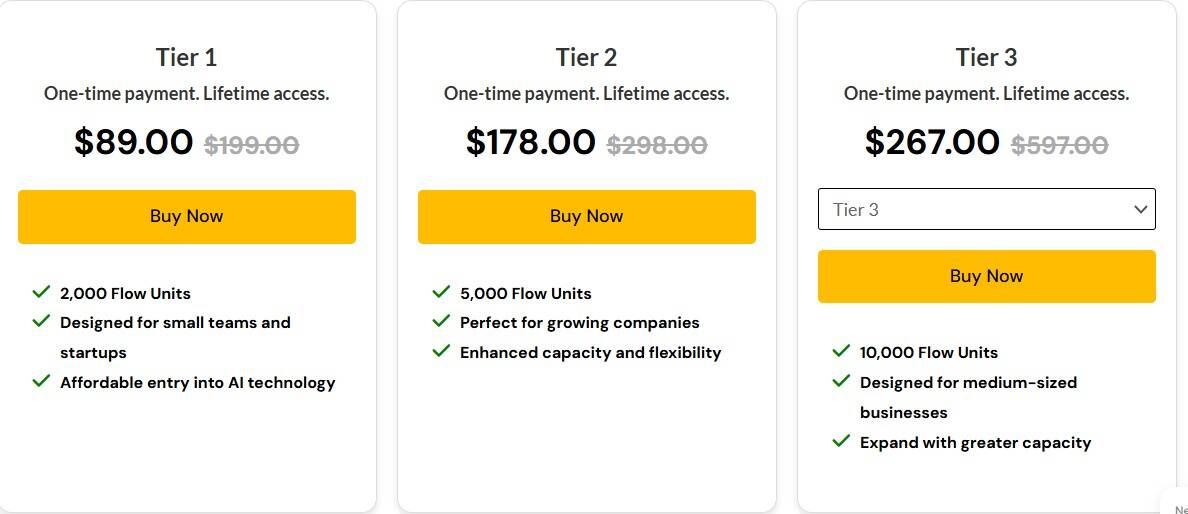This screenshot has height=514, width=1188.
Task: Click the Tier 1 Buy Now button
Action: click(x=187, y=216)
